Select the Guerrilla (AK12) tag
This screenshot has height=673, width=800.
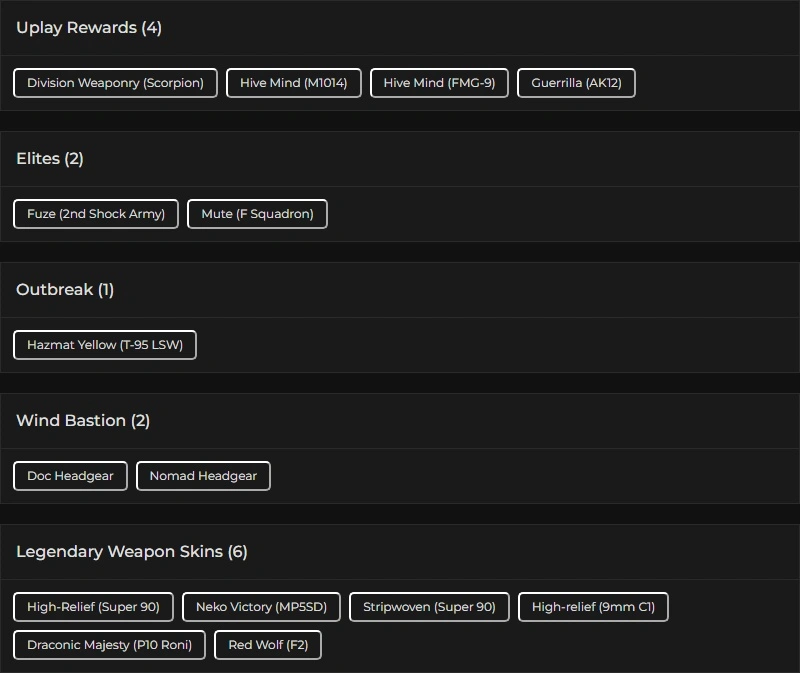576,83
